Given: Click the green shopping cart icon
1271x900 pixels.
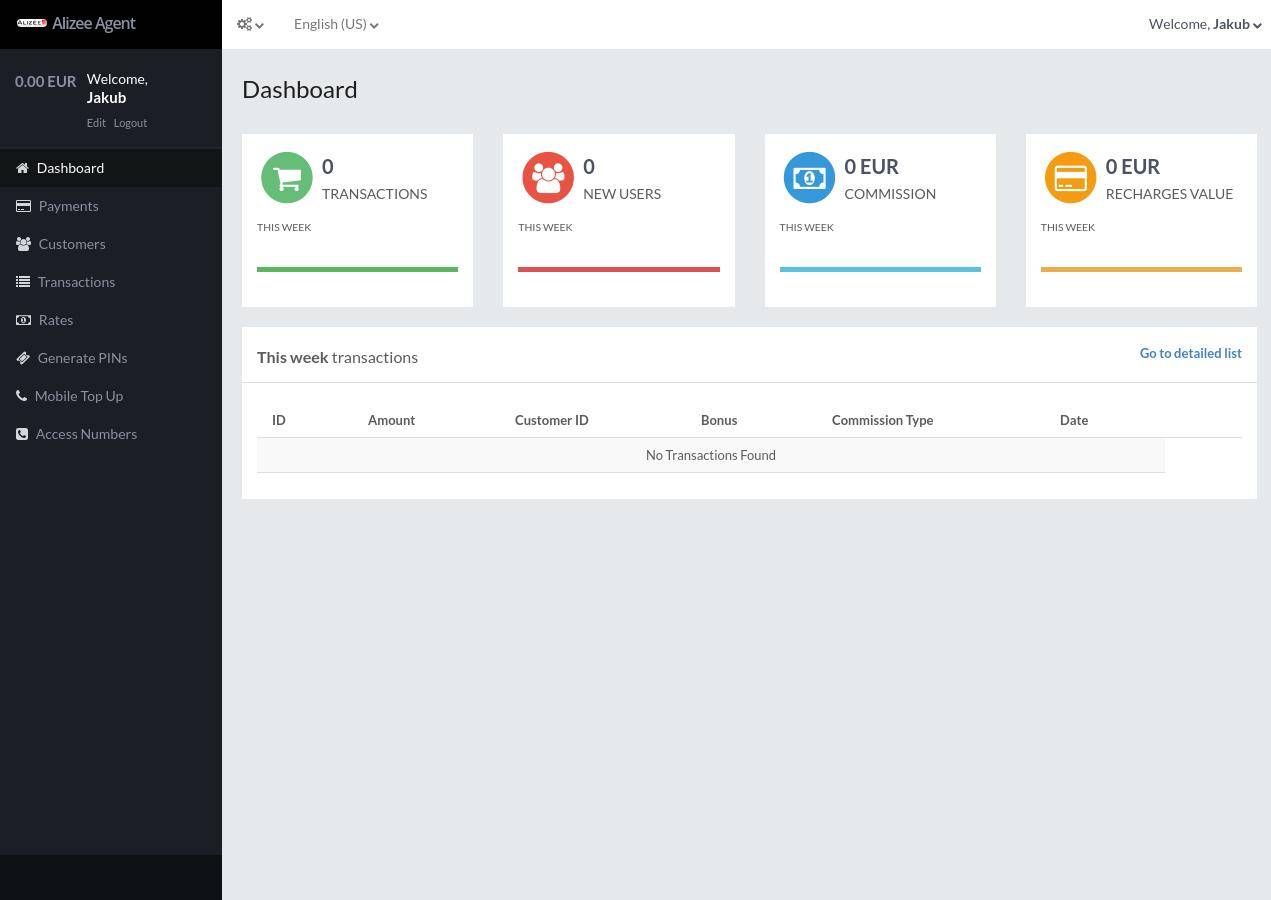Looking at the screenshot, I should pyautogui.click(x=287, y=178).
